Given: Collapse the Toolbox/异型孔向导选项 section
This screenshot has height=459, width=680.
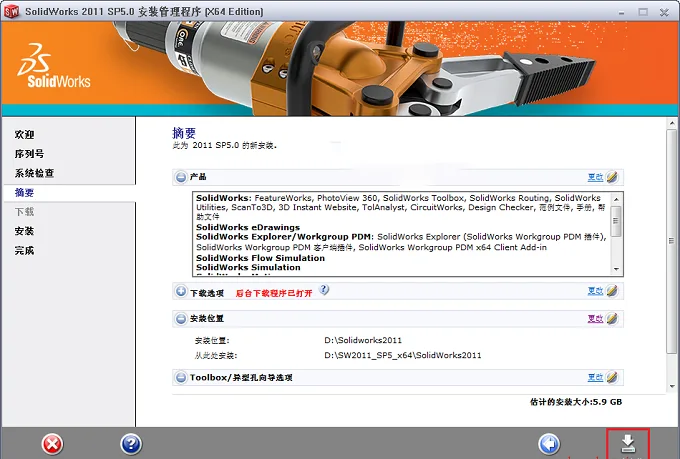Looking at the screenshot, I should (181, 377).
